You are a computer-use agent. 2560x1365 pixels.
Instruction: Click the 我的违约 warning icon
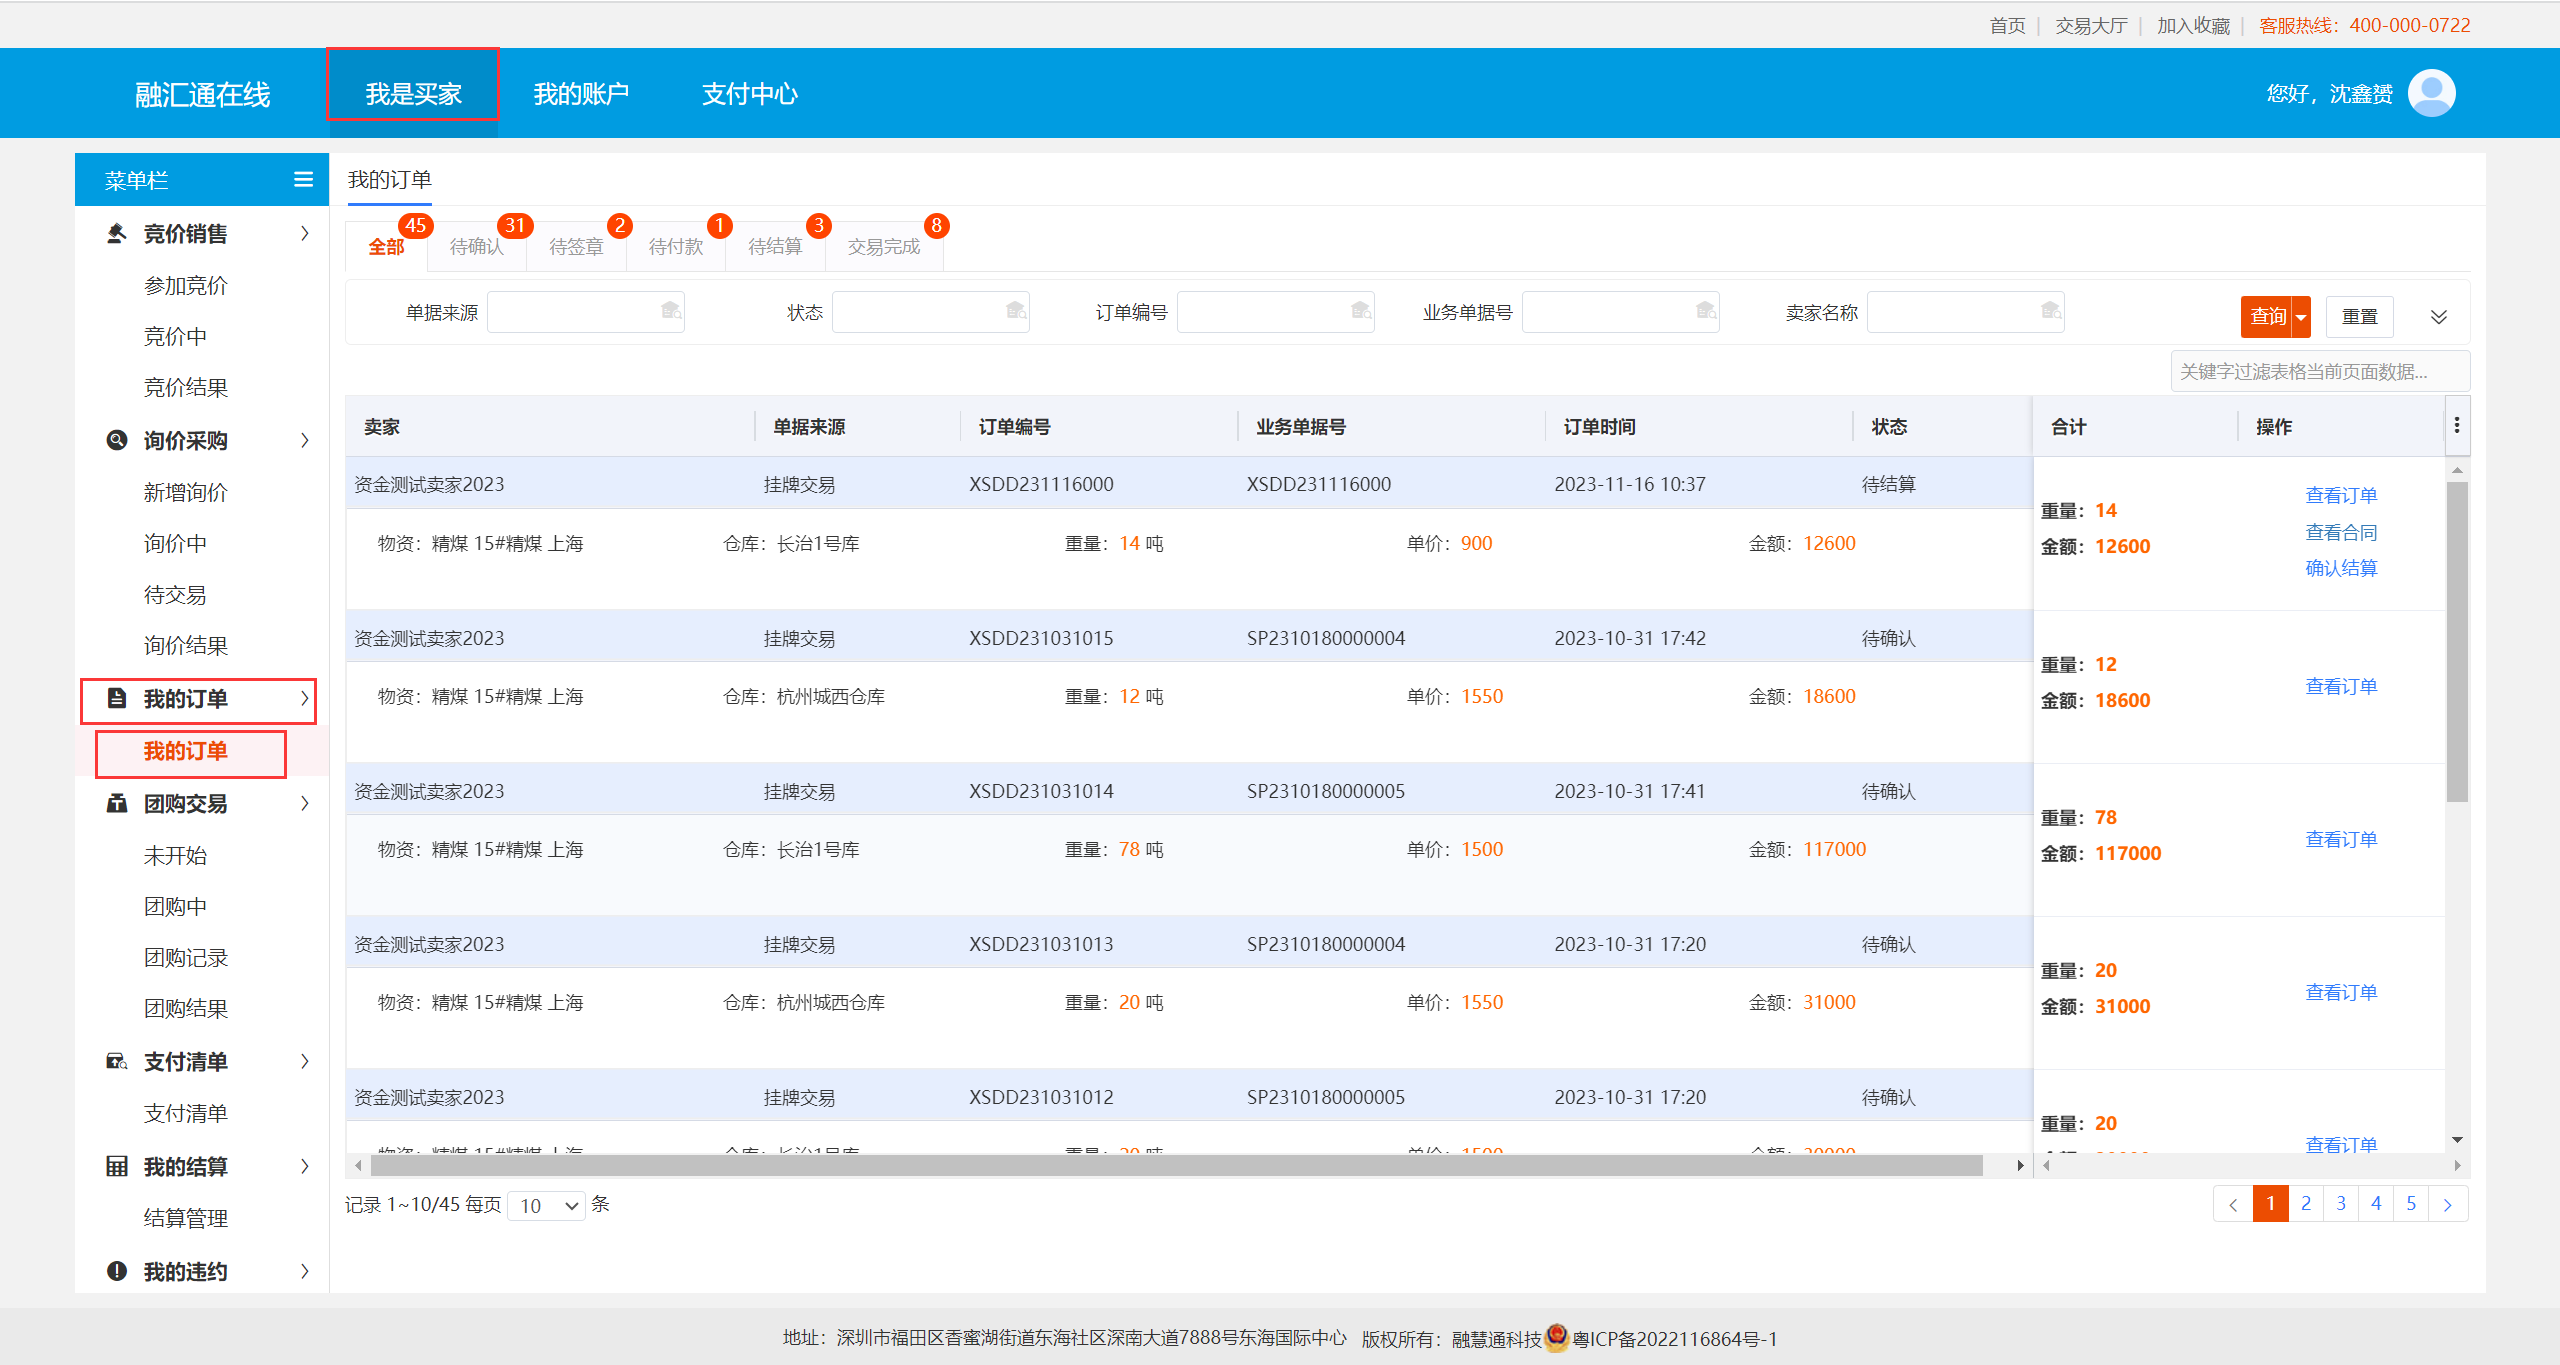tap(117, 1271)
